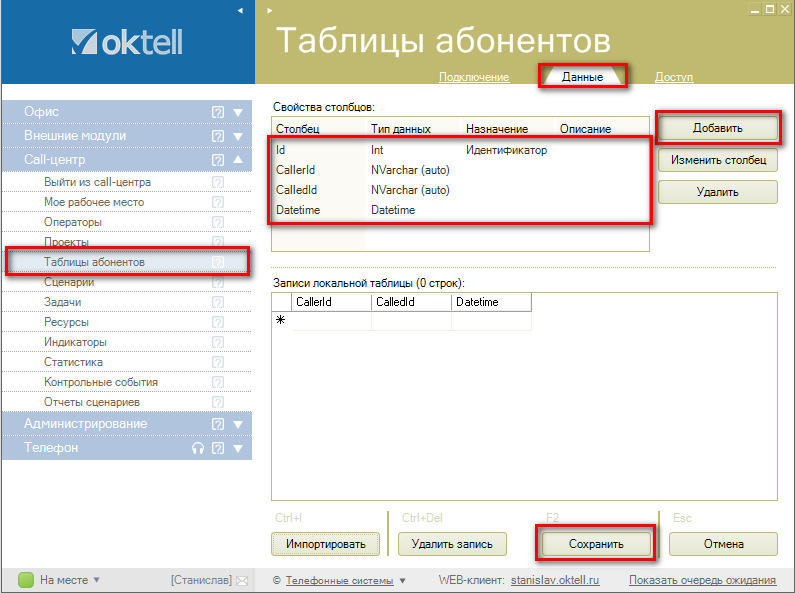Switch to the Доступ tab
This screenshot has width=795, height=593.
[673, 77]
